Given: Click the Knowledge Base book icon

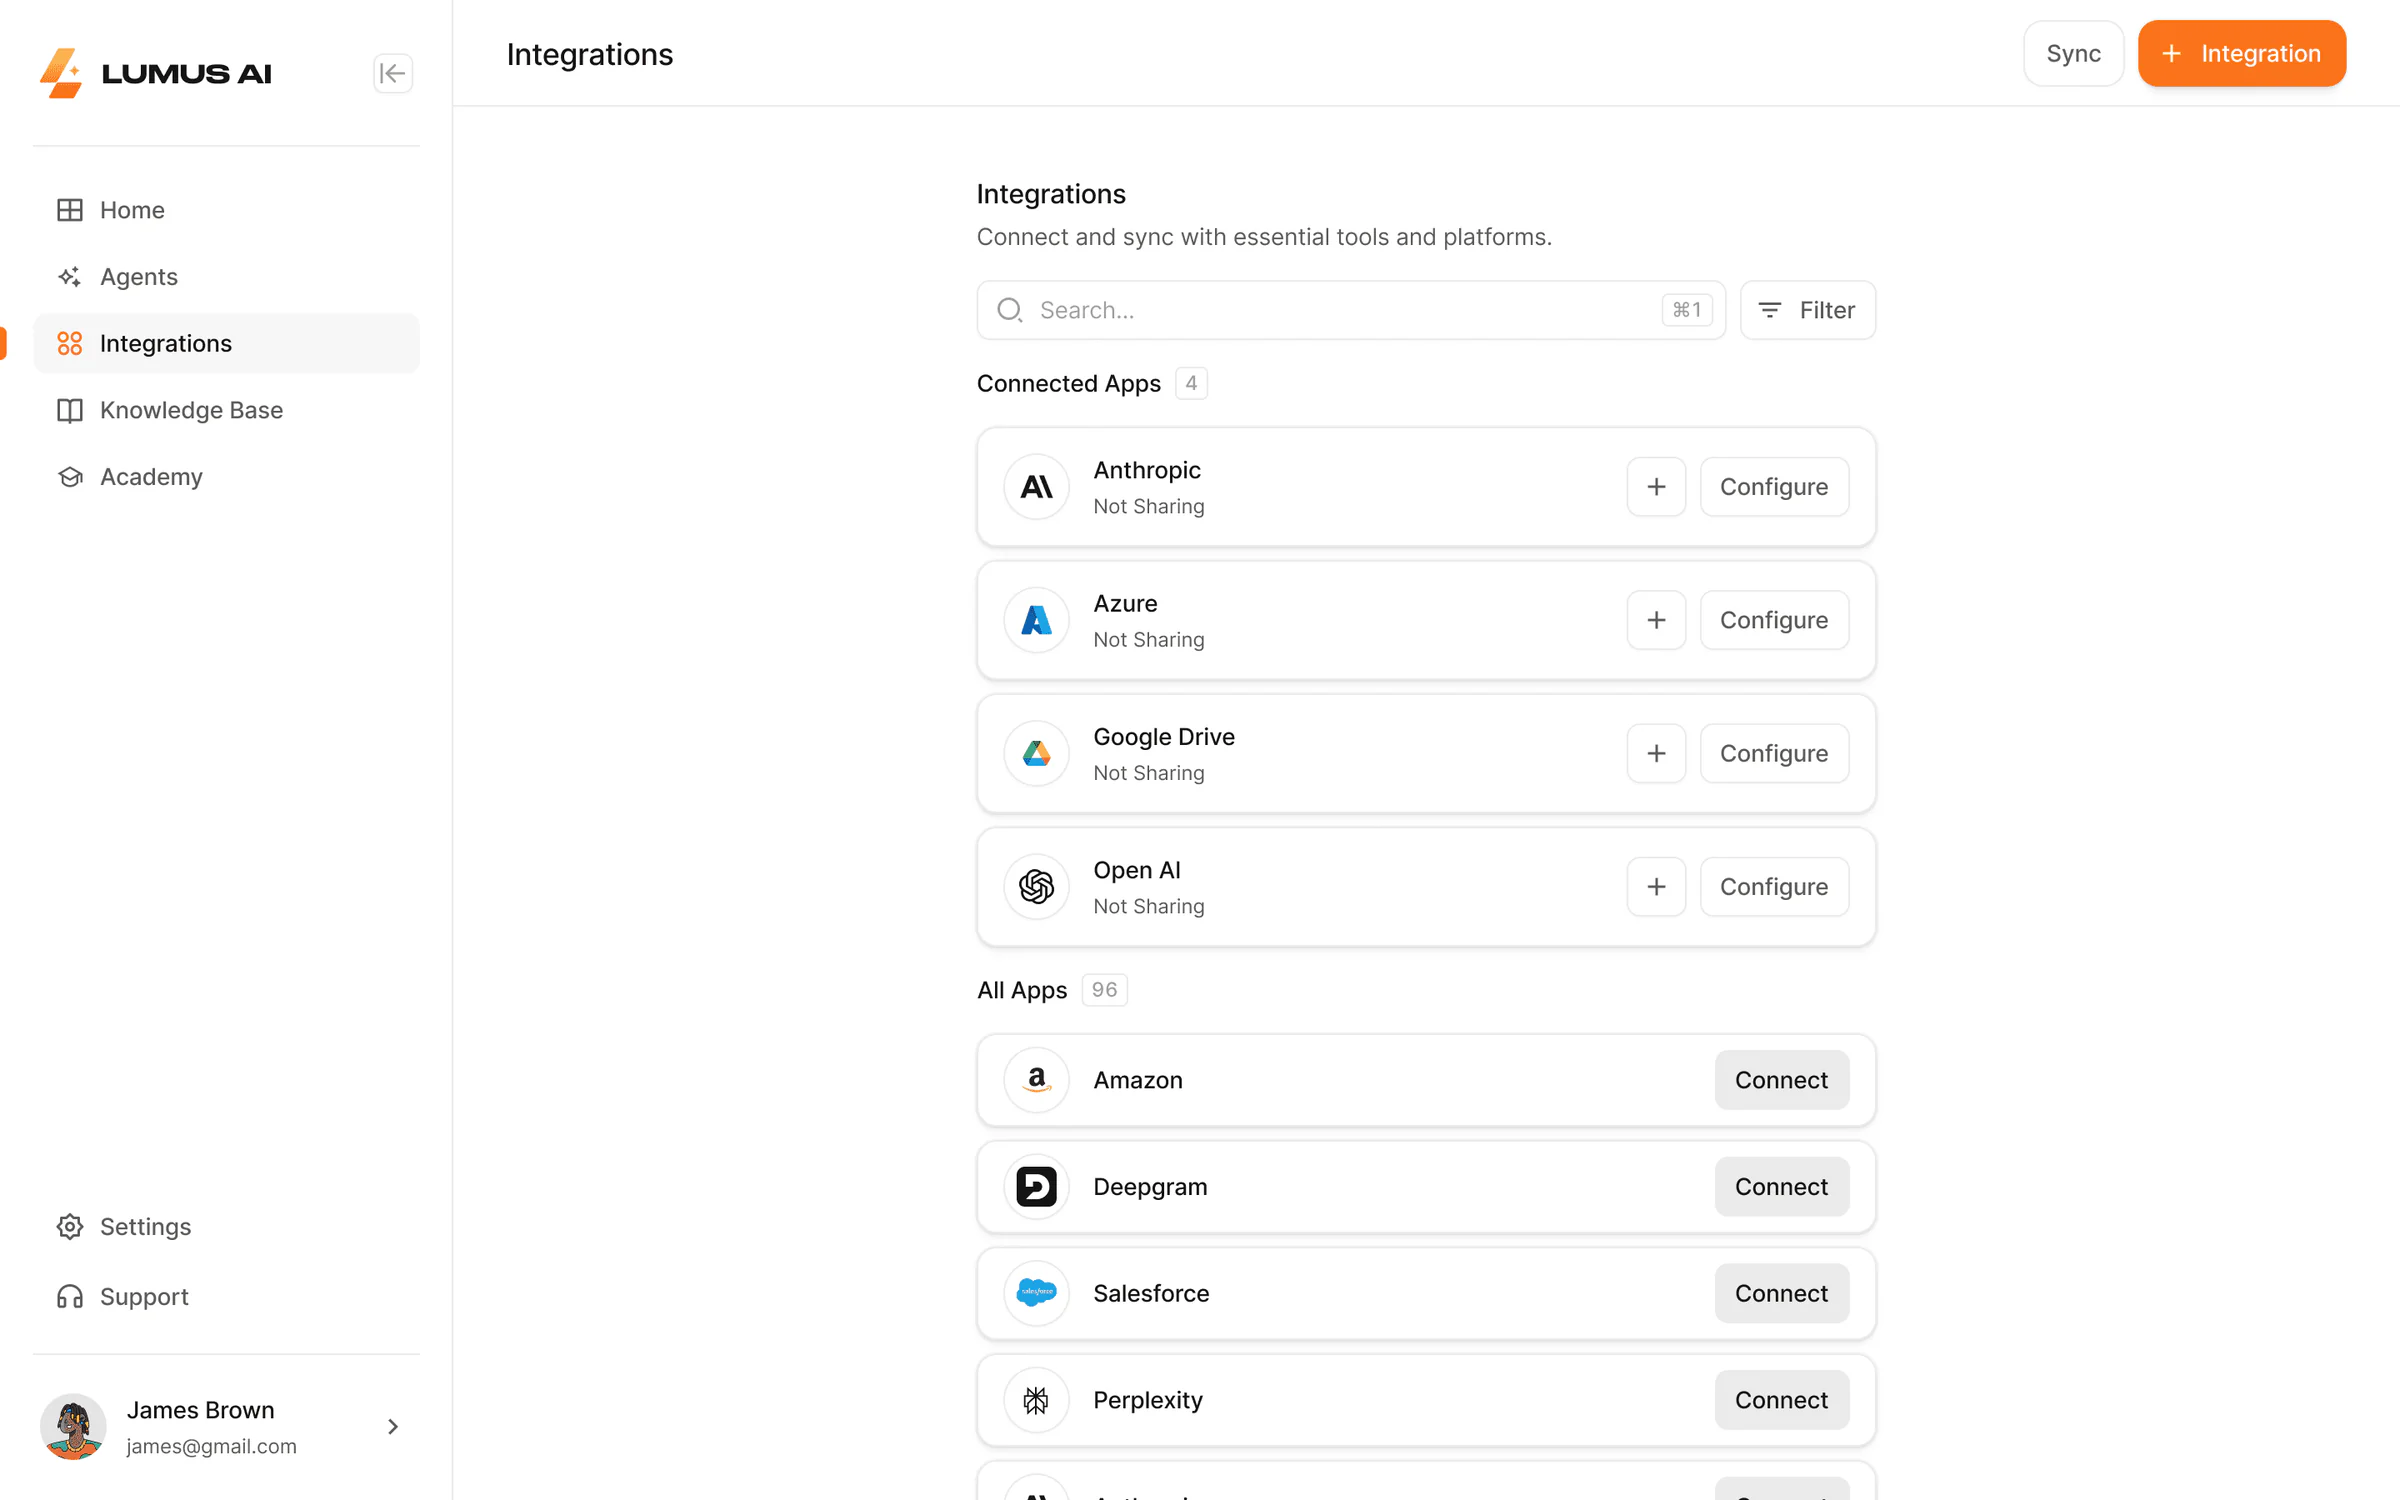Looking at the screenshot, I should (70, 410).
